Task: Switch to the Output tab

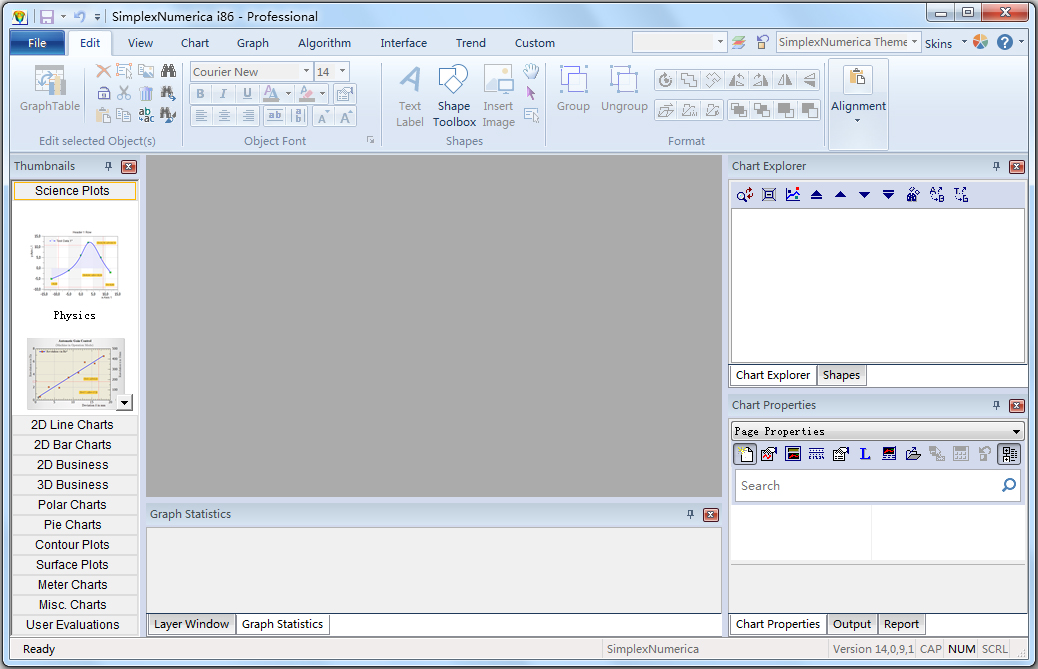Action: pos(851,624)
